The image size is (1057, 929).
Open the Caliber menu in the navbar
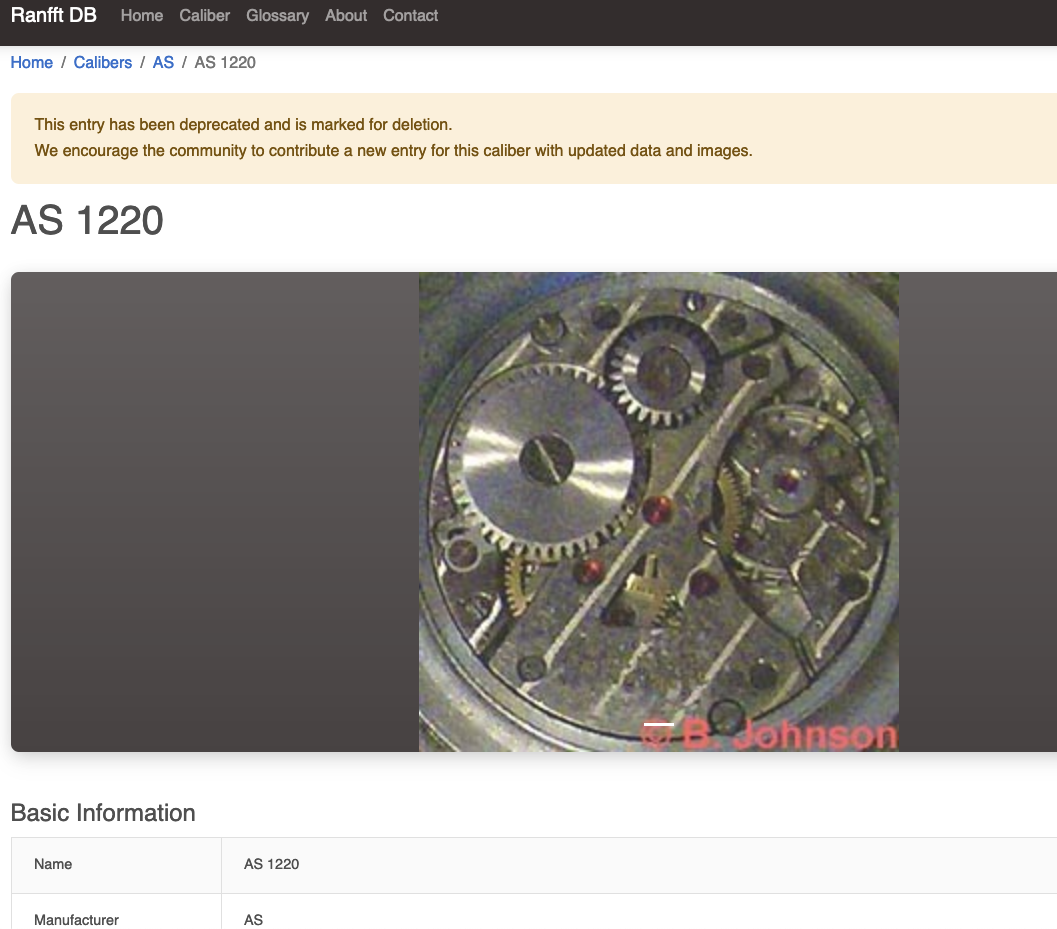(204, 16)
